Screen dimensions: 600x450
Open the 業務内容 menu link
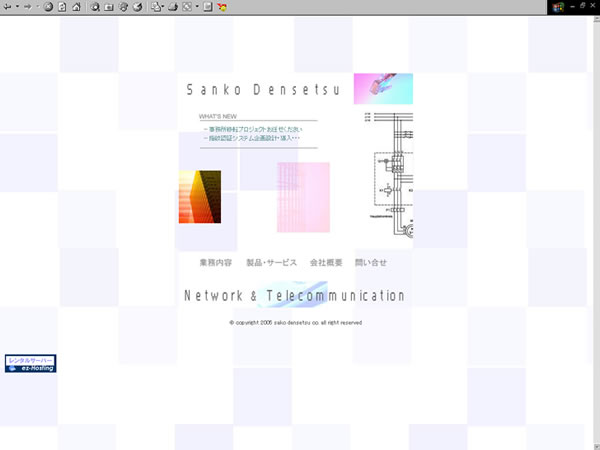pyautogui.click(x=216, y=262)
